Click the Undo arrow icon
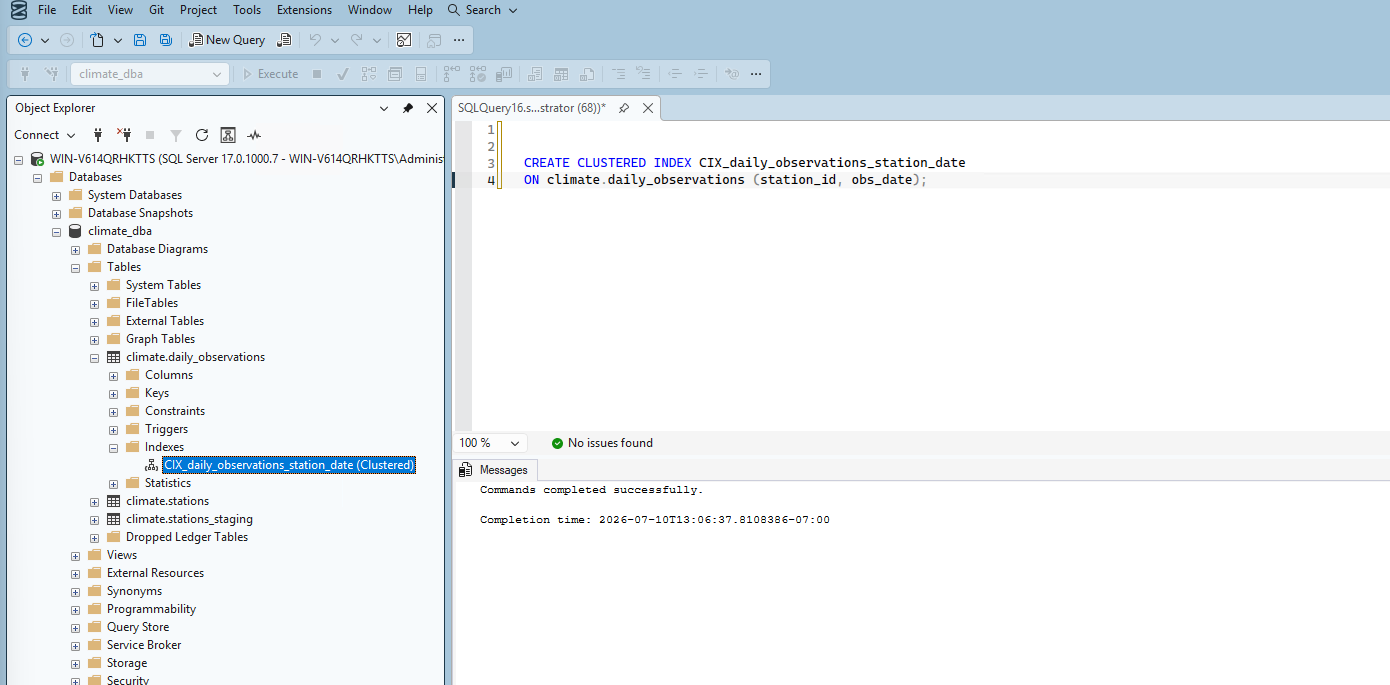The height and width of the screenshot is (685, 1390). tap(315, 40)
